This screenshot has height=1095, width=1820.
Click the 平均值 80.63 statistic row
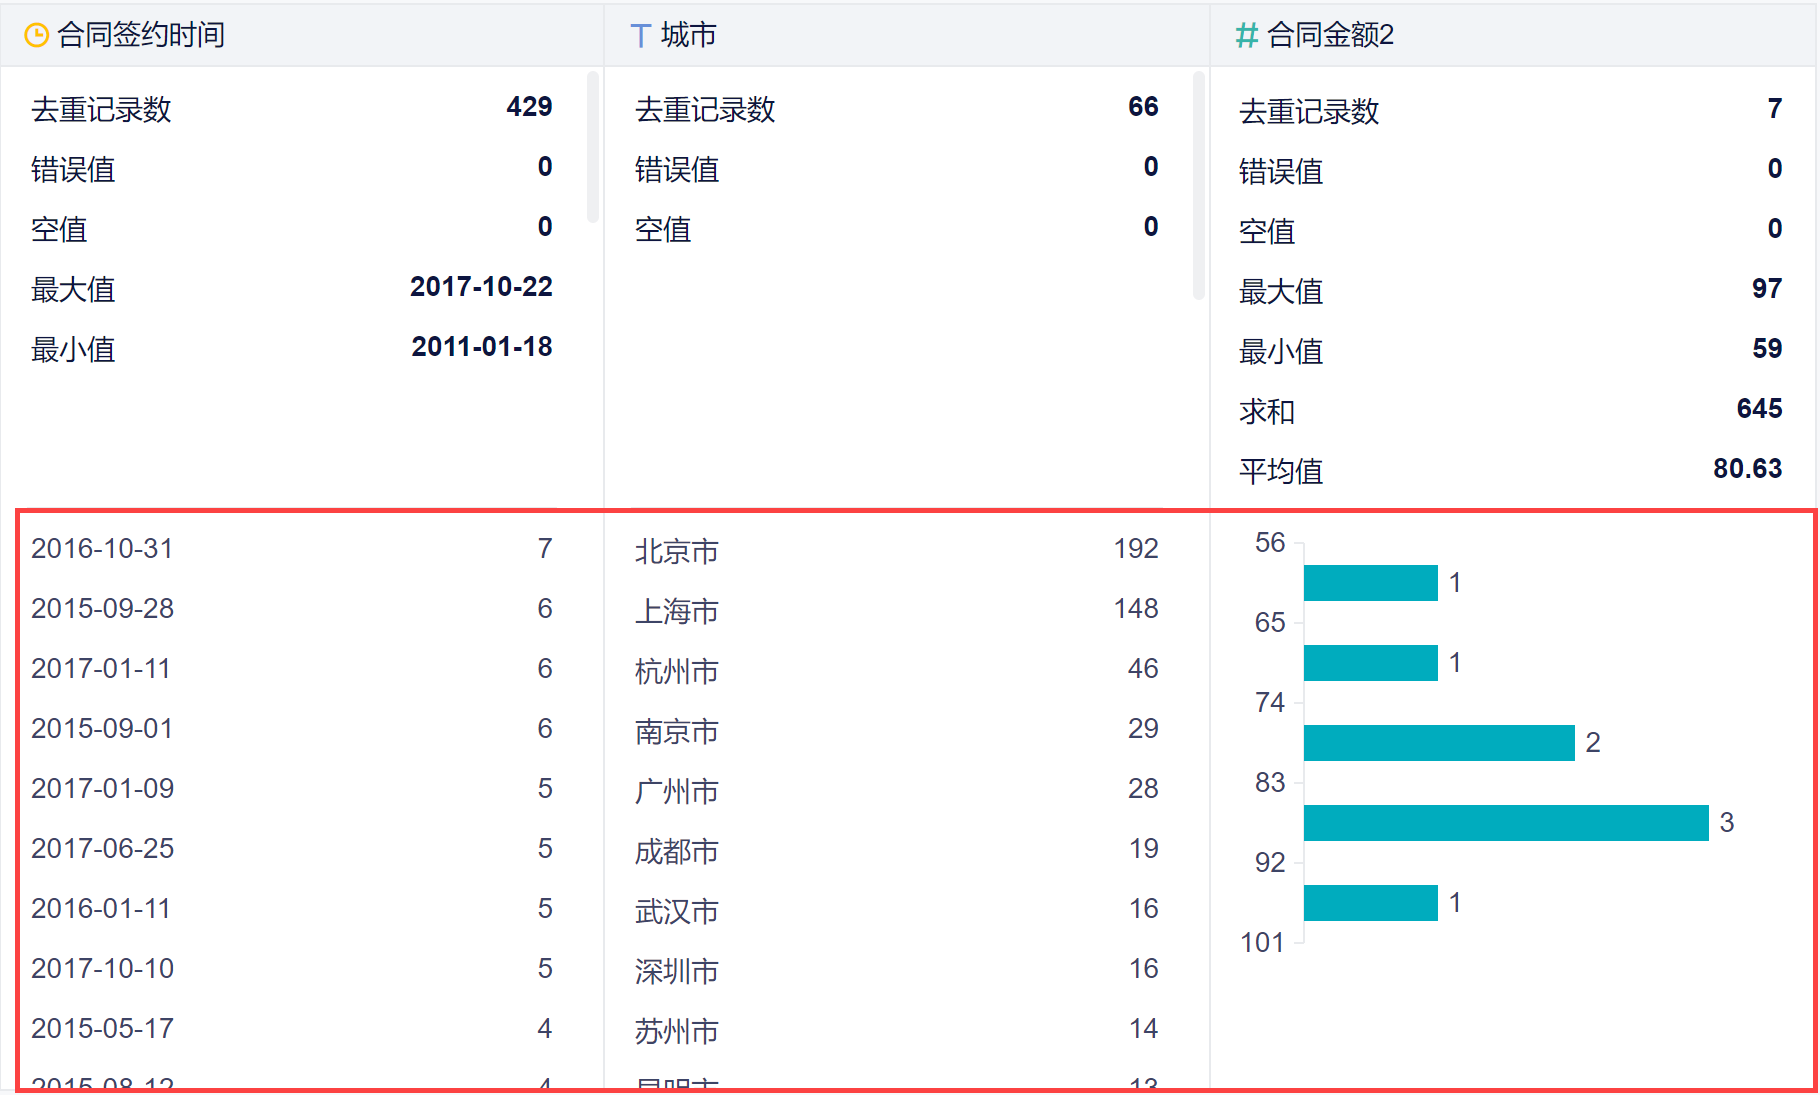point(1510,469)
